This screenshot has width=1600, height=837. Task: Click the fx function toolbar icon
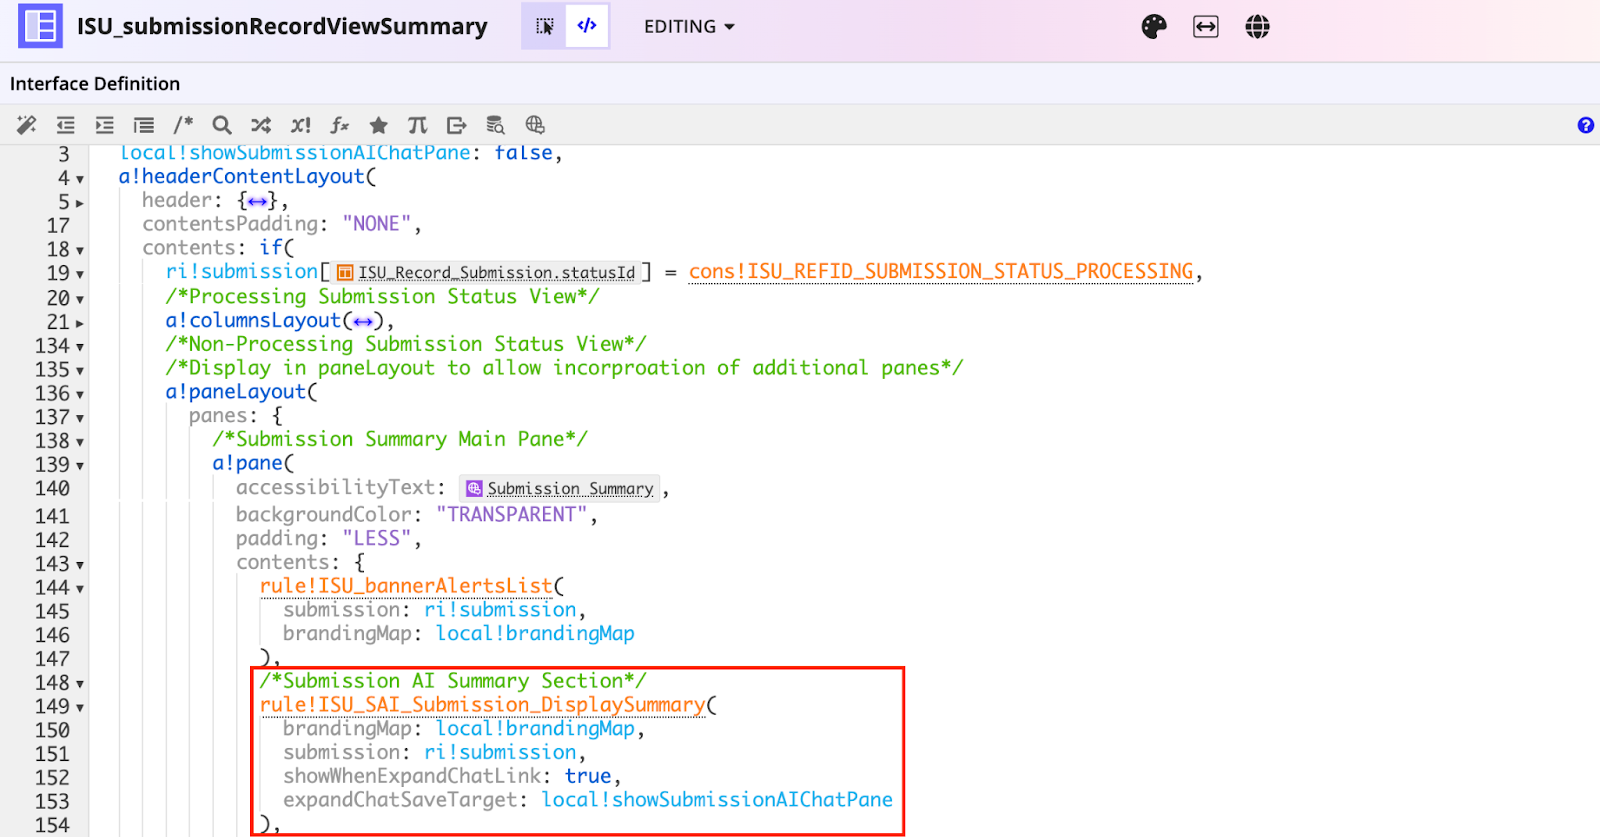tap(339, 125)
